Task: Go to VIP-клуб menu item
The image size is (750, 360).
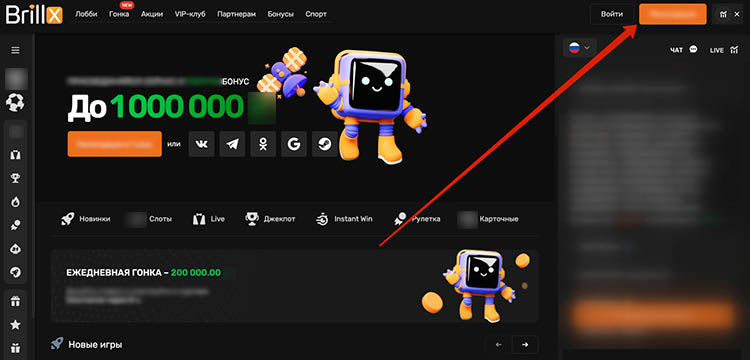Action: coord(190,14)
